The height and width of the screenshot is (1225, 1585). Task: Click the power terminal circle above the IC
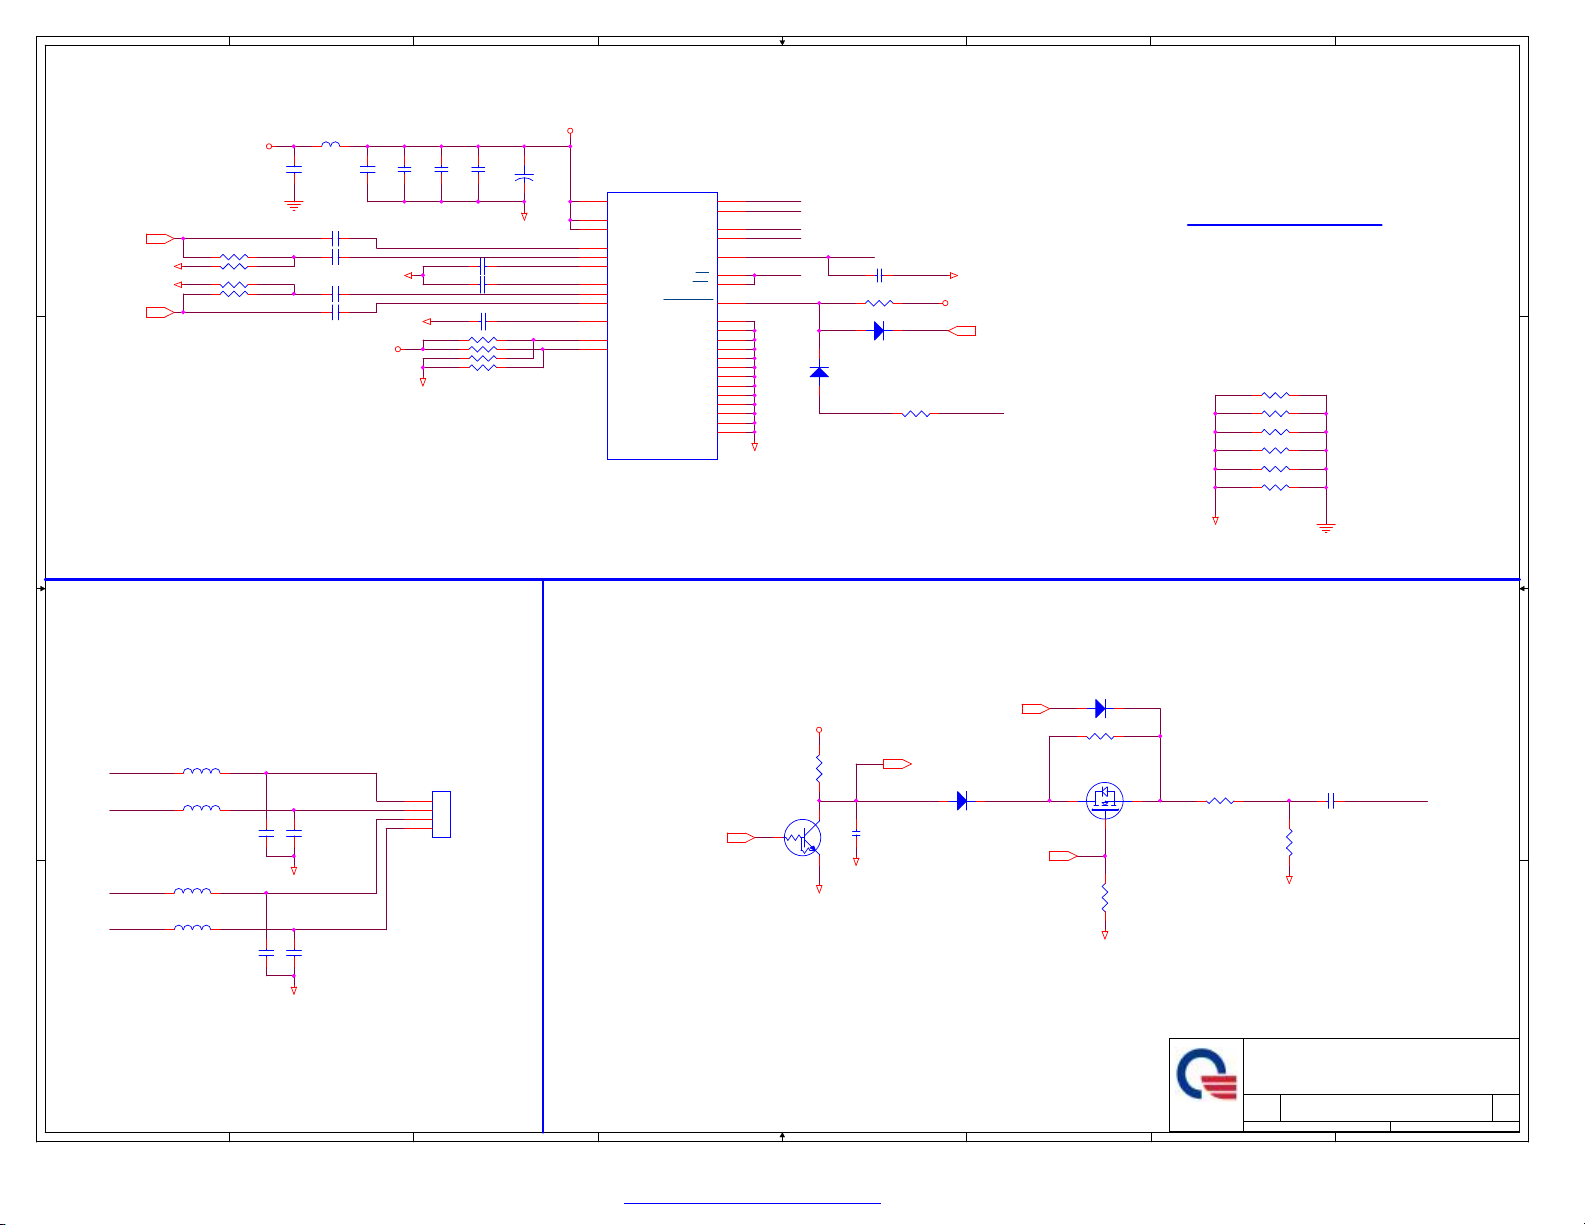[570, 131]
